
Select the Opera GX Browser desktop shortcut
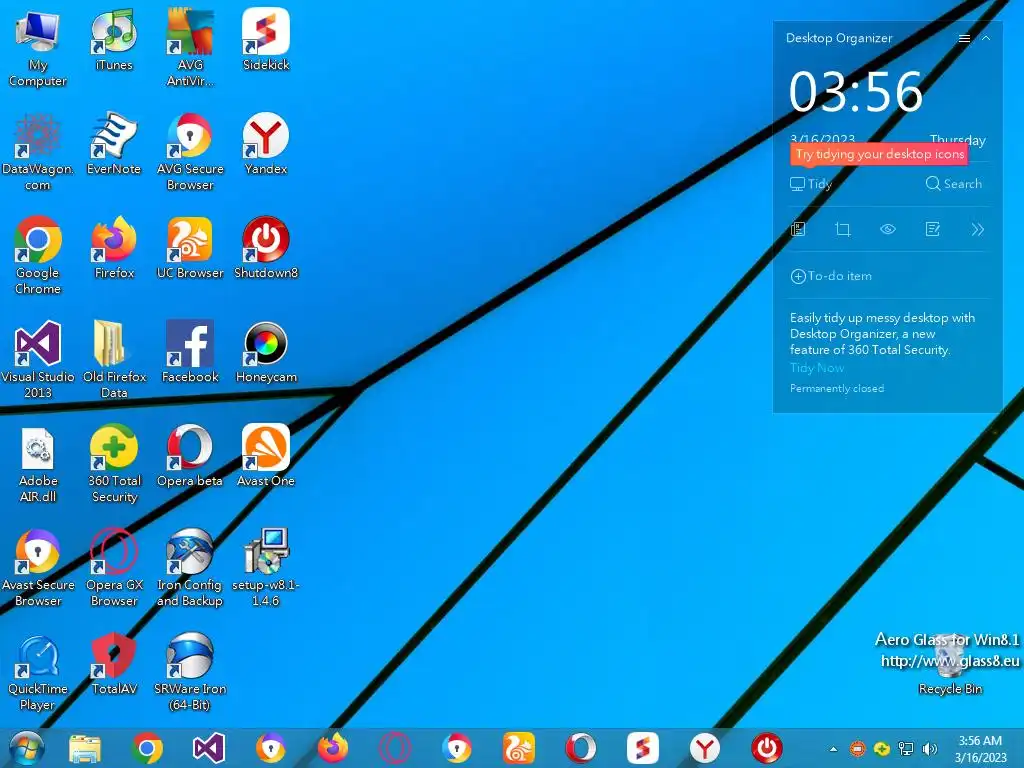point(114,568)
